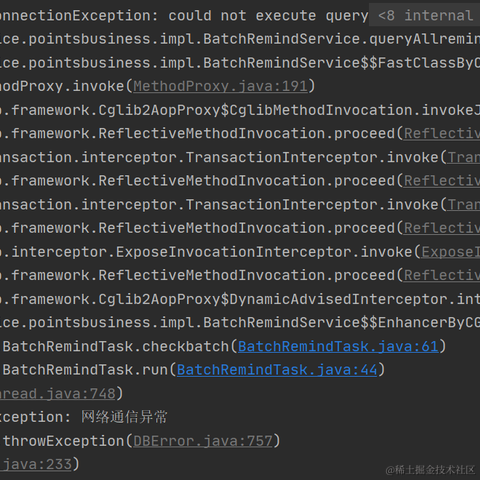Select the BatchRemindService$$FastClassByC stack line
The image size is (480, 480).
(240, 63)
